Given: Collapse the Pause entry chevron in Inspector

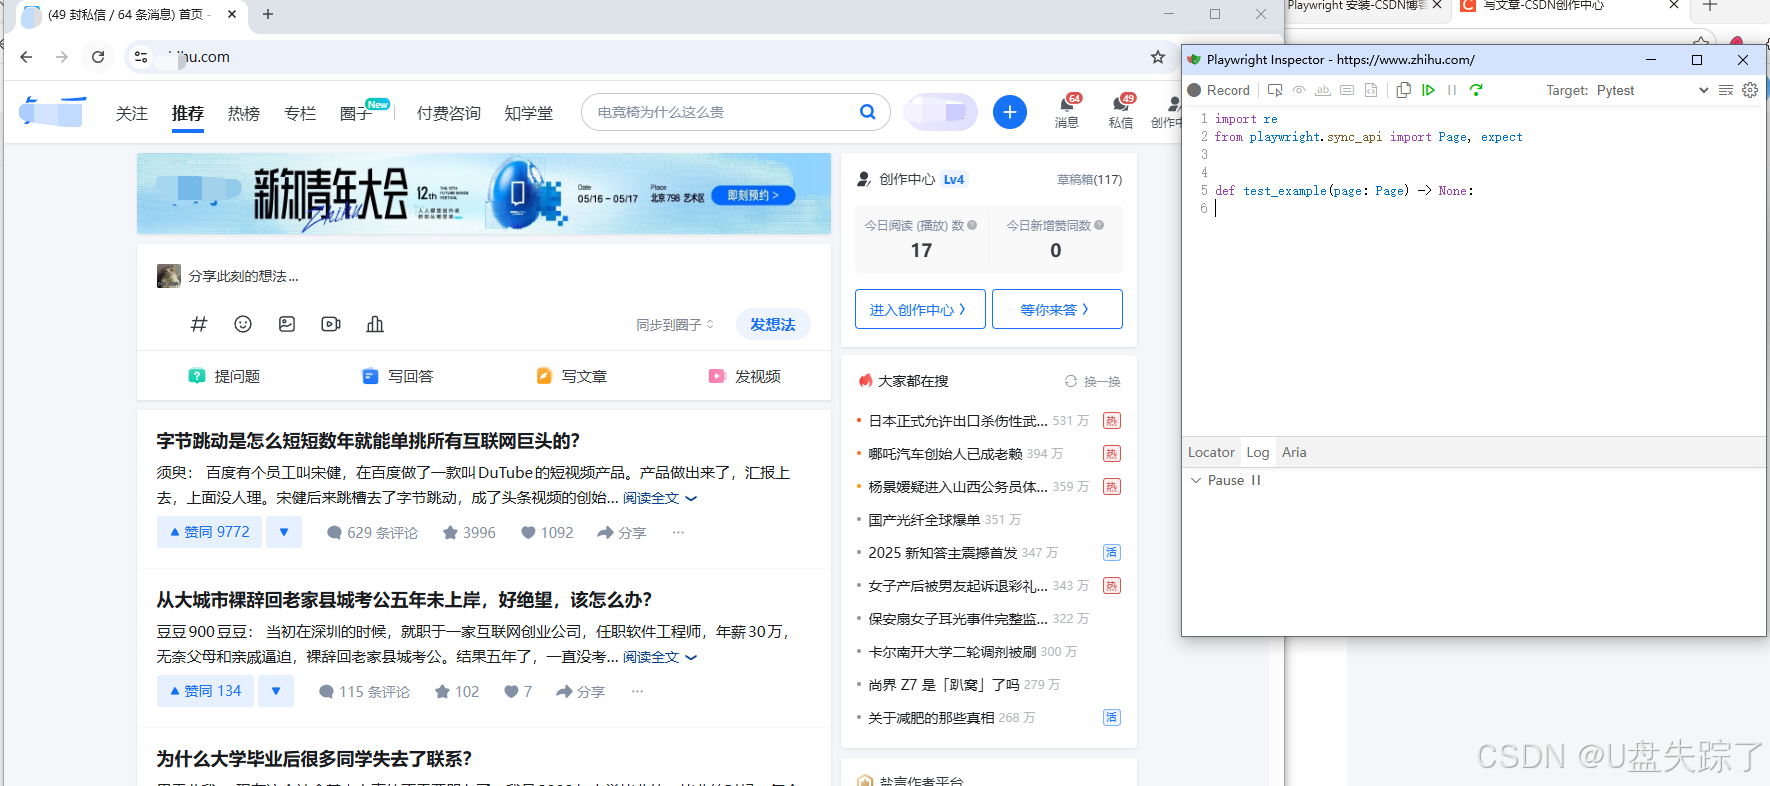Looking at the screenshot, I should [x=1195, y=480].
